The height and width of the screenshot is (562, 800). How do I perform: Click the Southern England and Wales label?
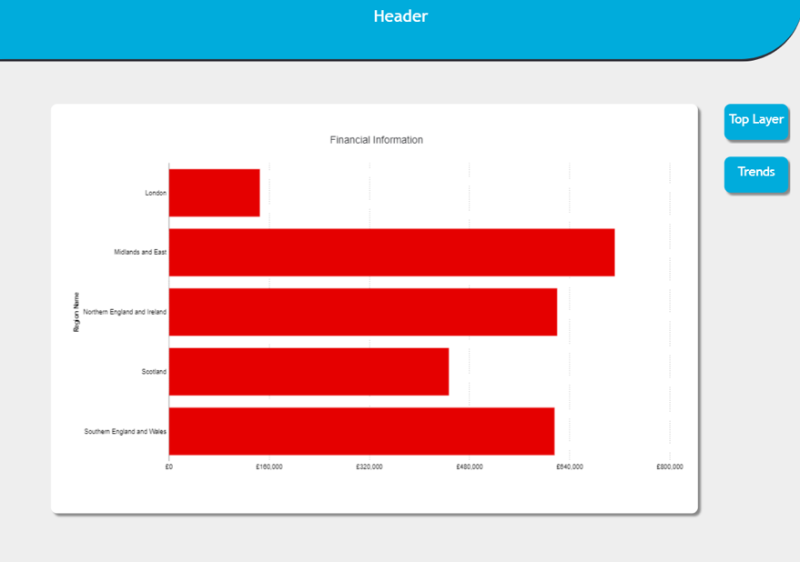pos(125,432)
